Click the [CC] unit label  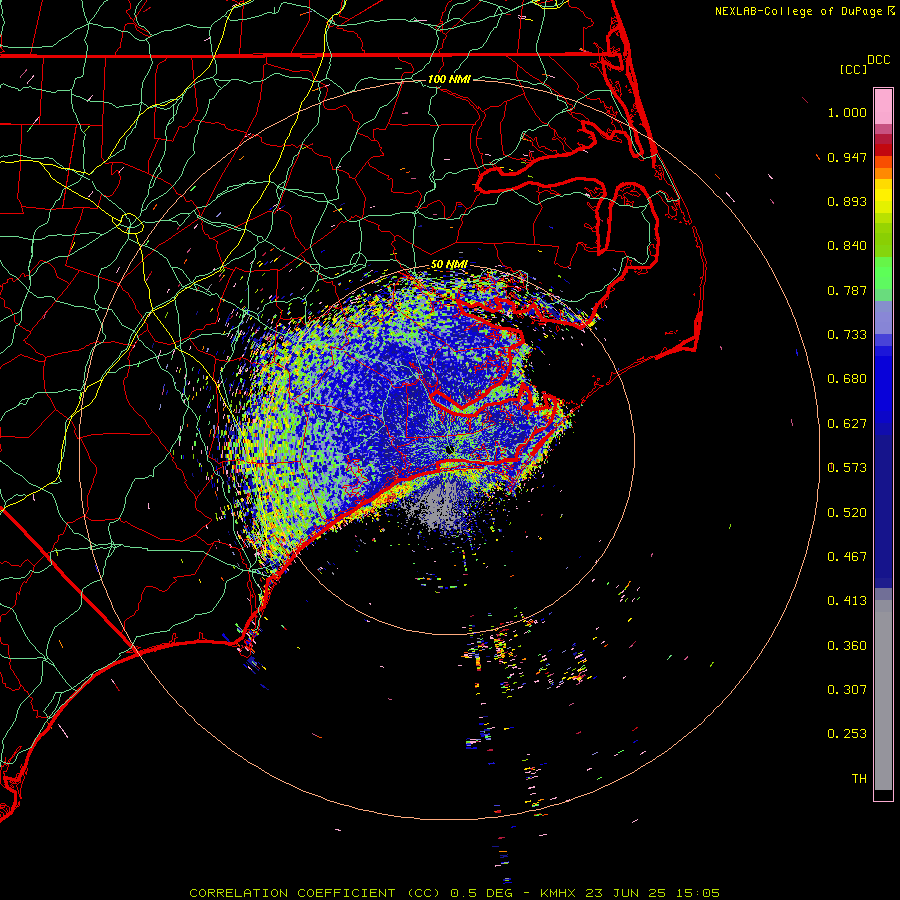pos(853,69)
